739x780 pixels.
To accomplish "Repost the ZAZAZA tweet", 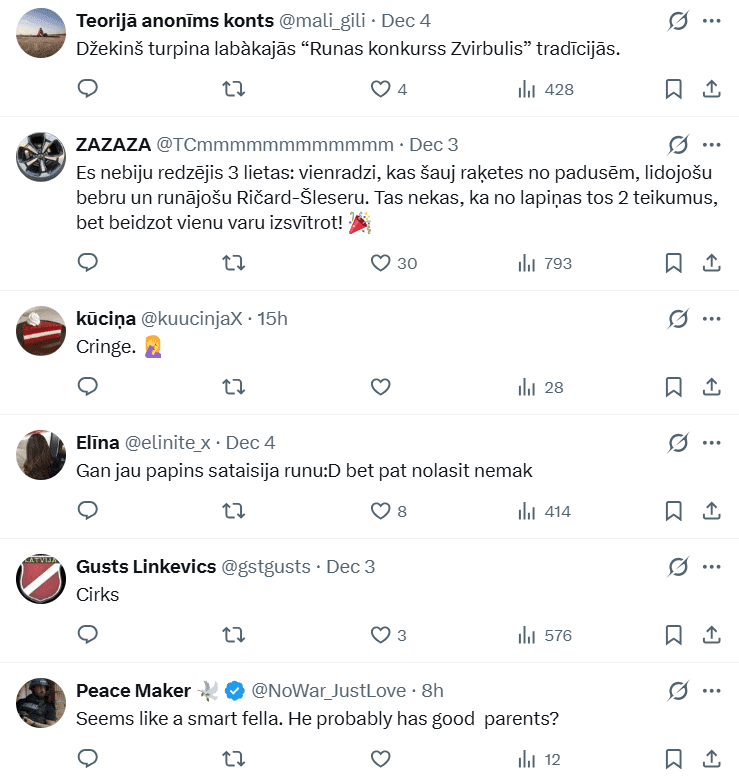I will coord(233,263).
